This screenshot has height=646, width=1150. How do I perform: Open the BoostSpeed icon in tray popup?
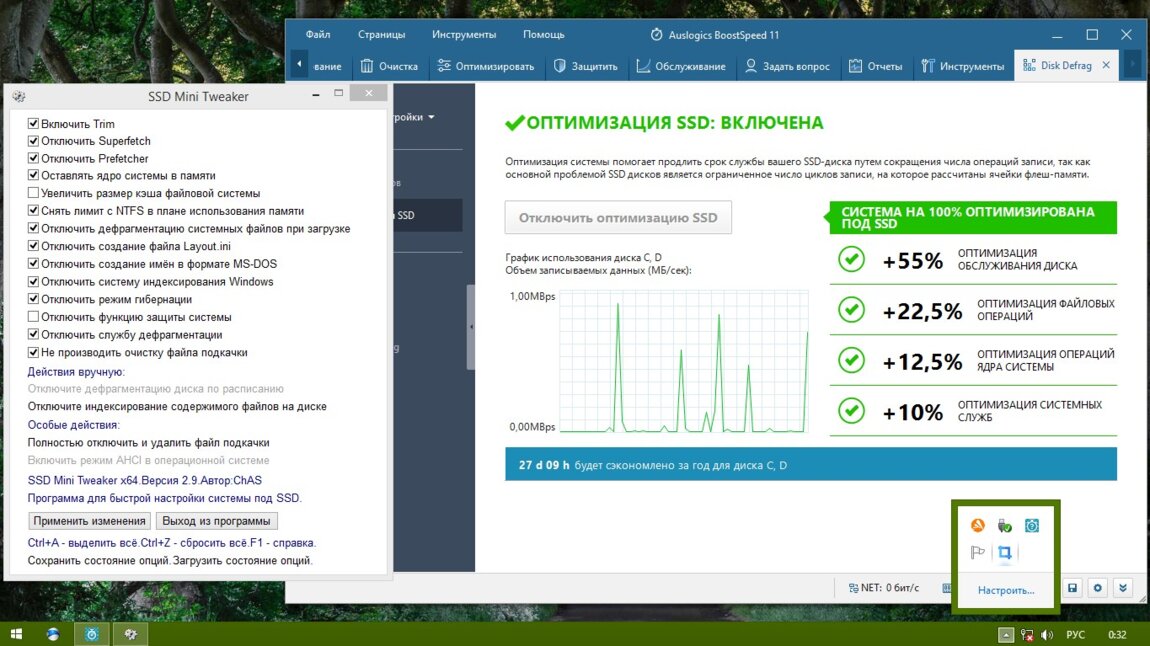tap(1032, 526)
